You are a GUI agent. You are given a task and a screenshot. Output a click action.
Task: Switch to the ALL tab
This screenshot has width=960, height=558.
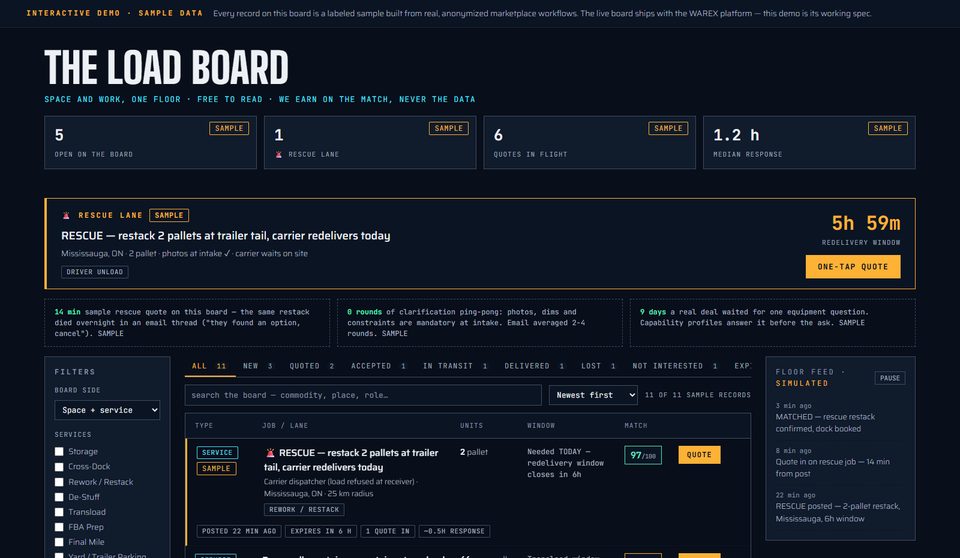[209, 366]
